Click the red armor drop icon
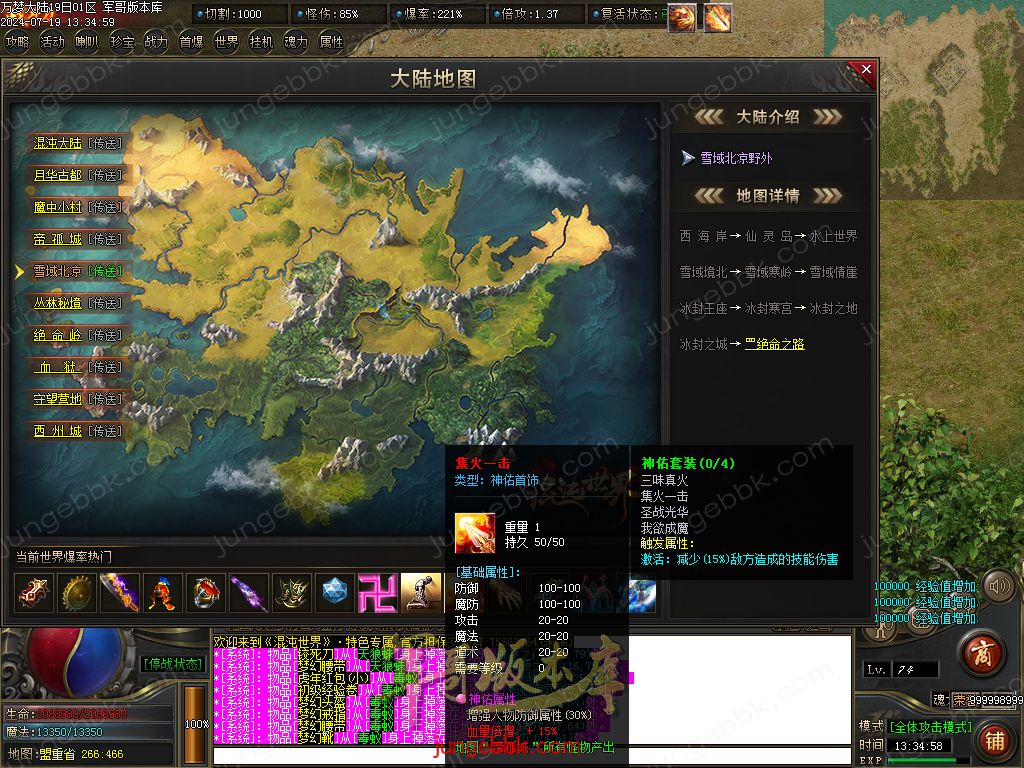This screenshot has width=1024, height=768. tap(34, 593)
